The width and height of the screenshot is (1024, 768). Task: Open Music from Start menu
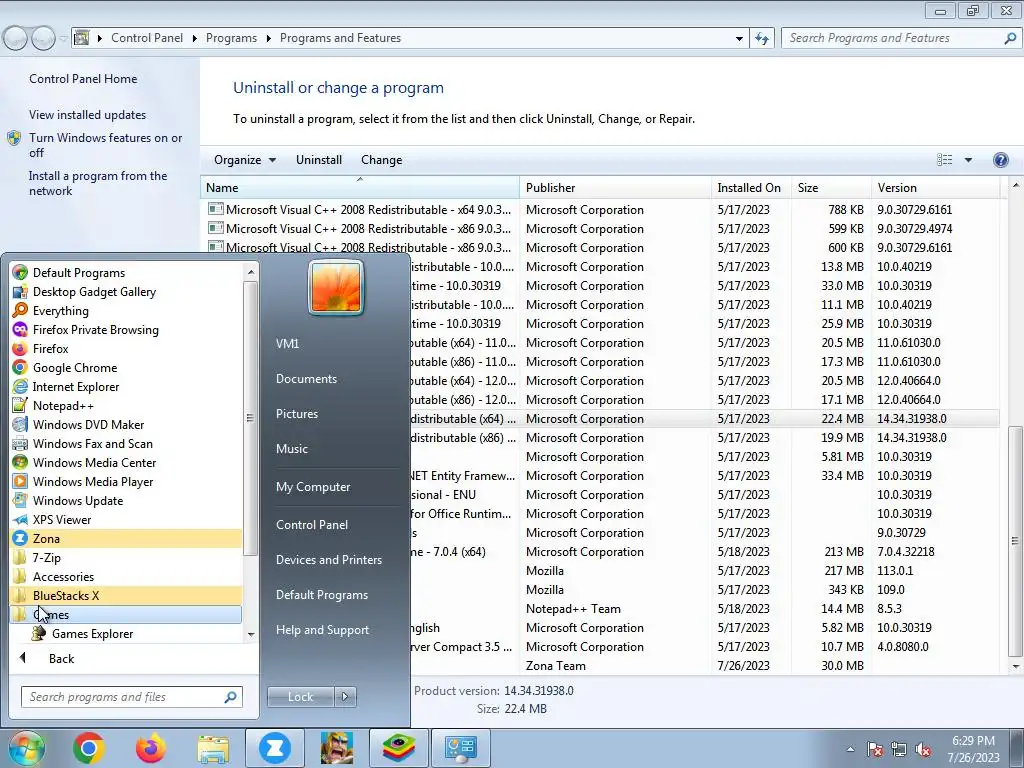coord(291,449)
